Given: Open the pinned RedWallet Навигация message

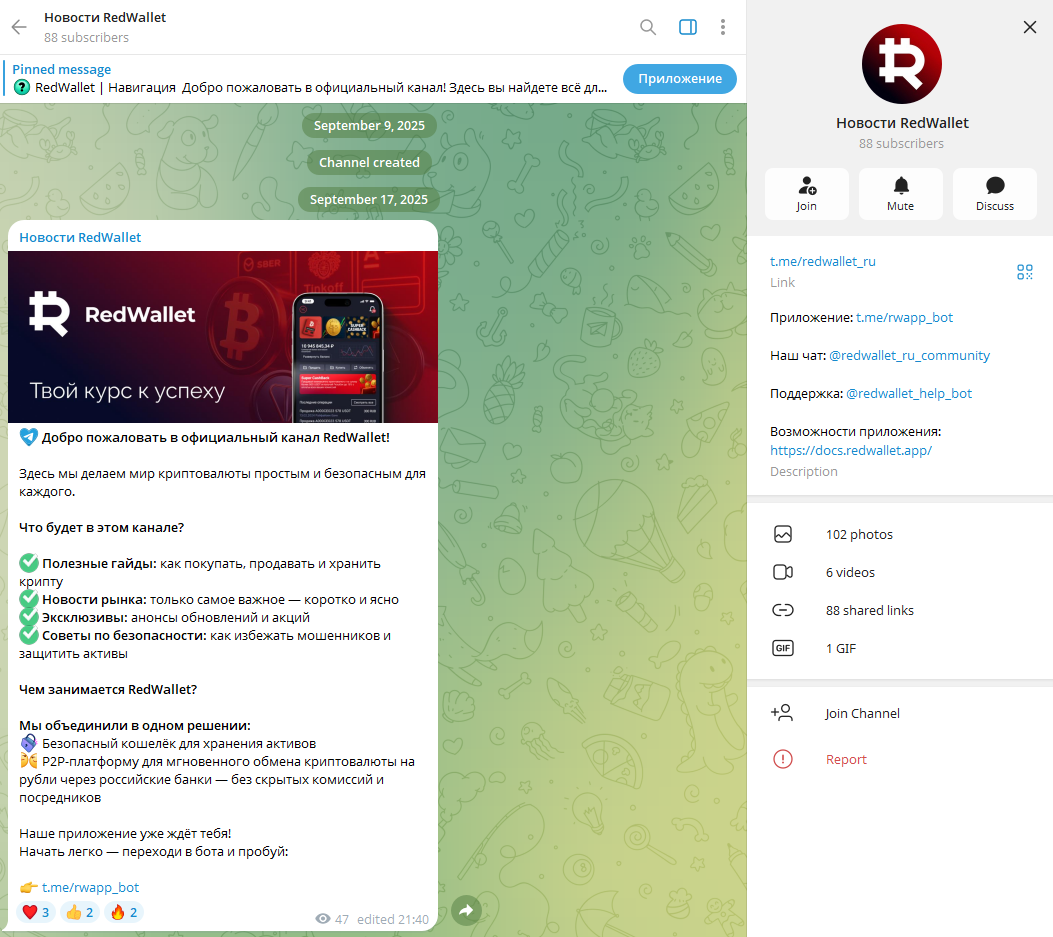Looking at the screenshot, I should 310,79.
